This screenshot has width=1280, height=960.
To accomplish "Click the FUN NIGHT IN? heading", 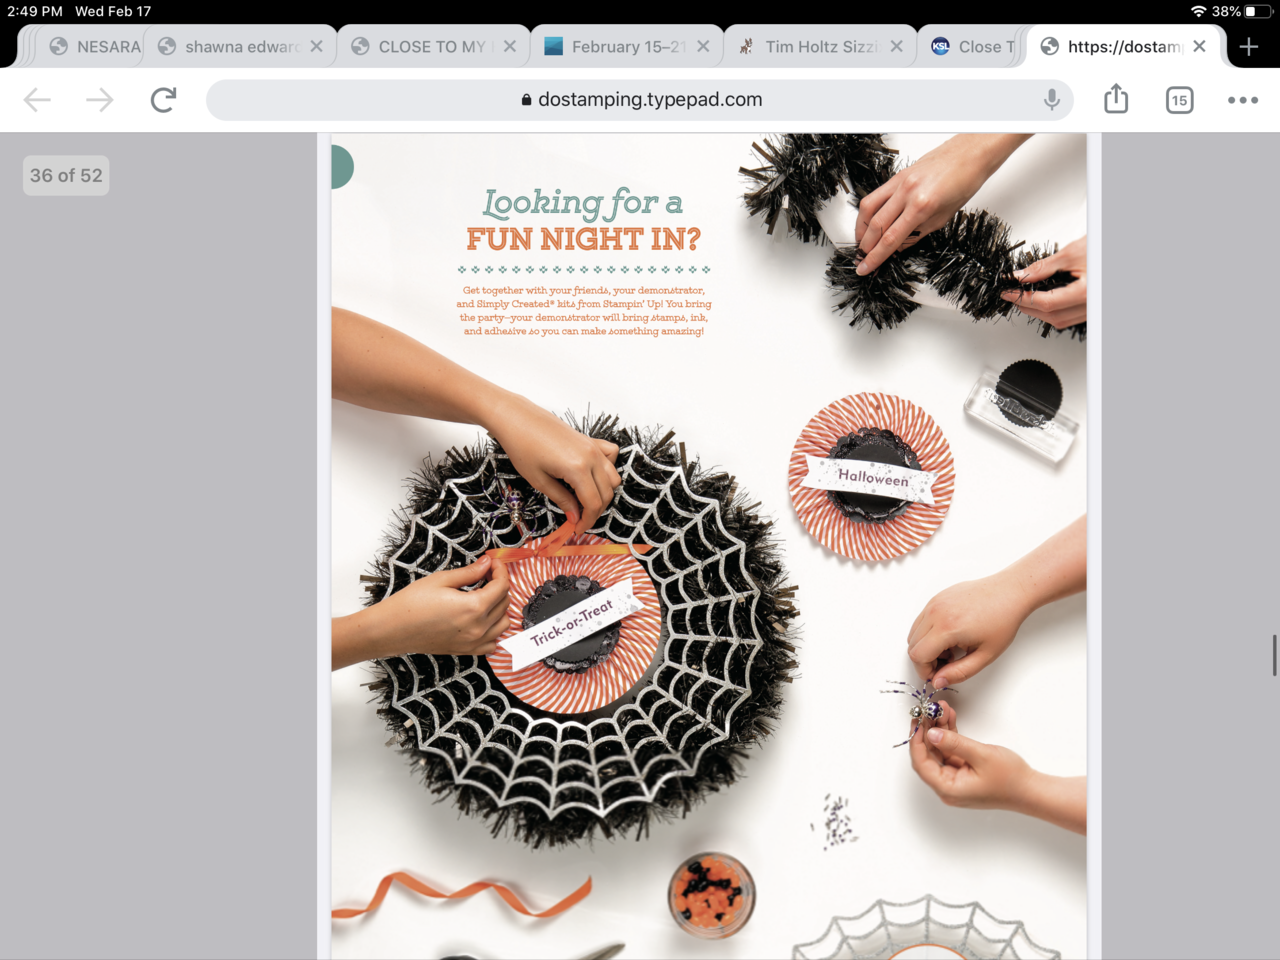I will click(584, 239).
